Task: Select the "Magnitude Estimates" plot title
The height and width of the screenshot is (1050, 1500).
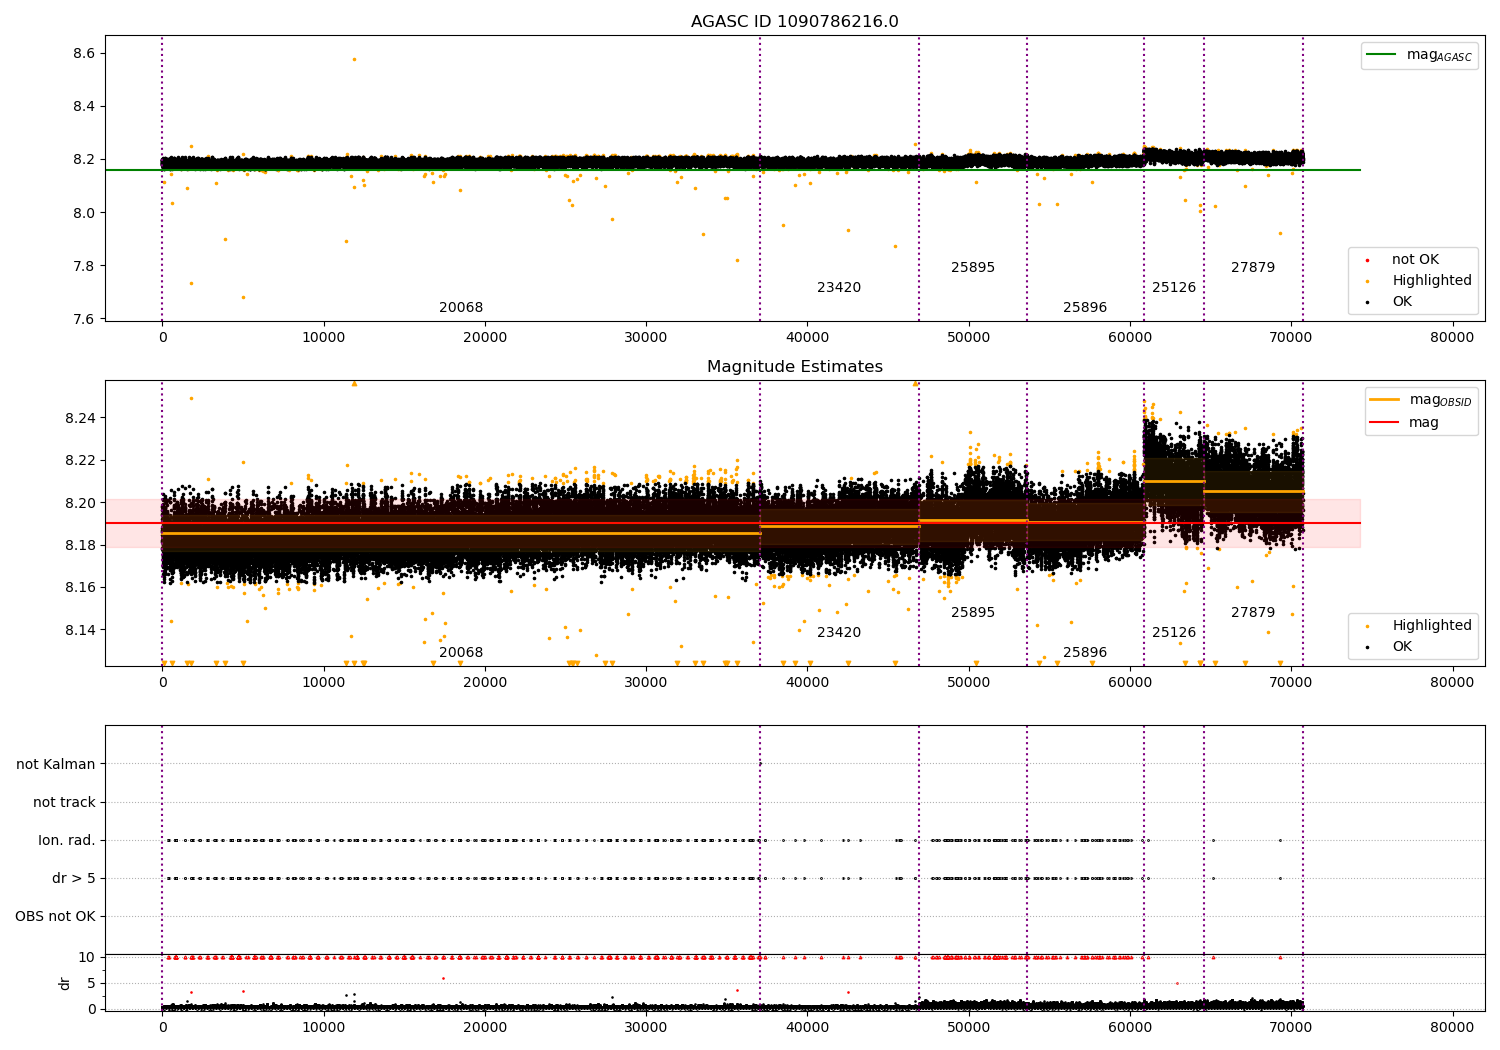Action: (794, 367)
